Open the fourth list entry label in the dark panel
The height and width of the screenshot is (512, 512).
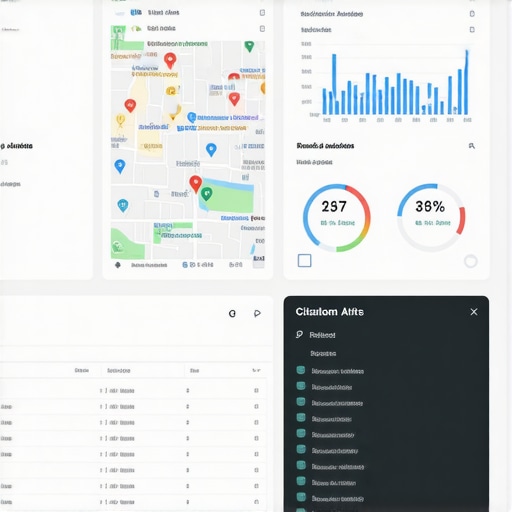(x=332, y=419)
